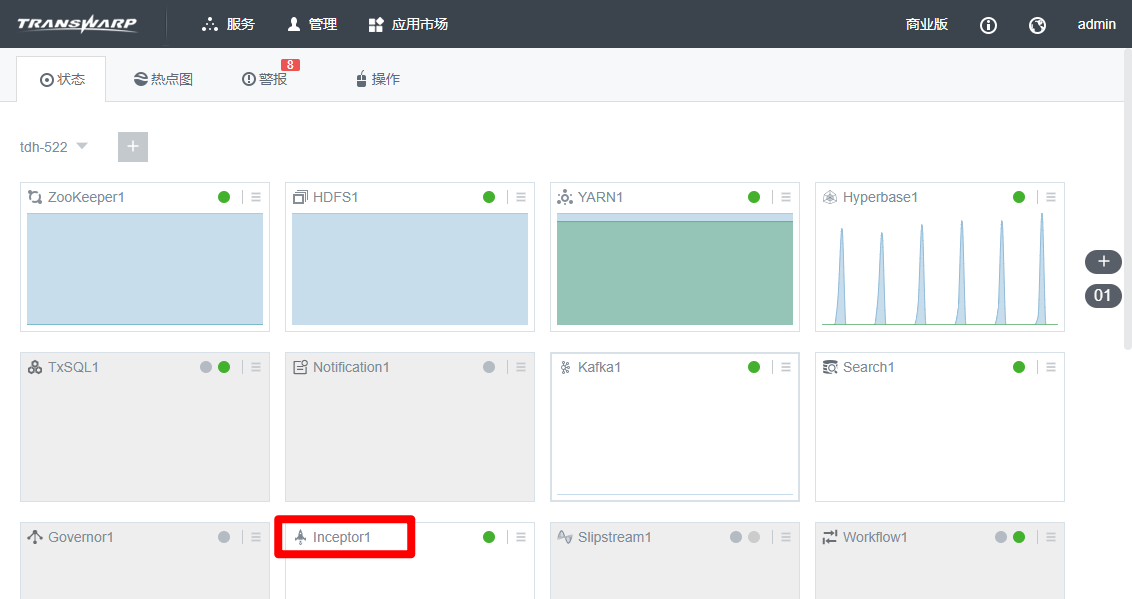Click the info icon in the header

988,25
